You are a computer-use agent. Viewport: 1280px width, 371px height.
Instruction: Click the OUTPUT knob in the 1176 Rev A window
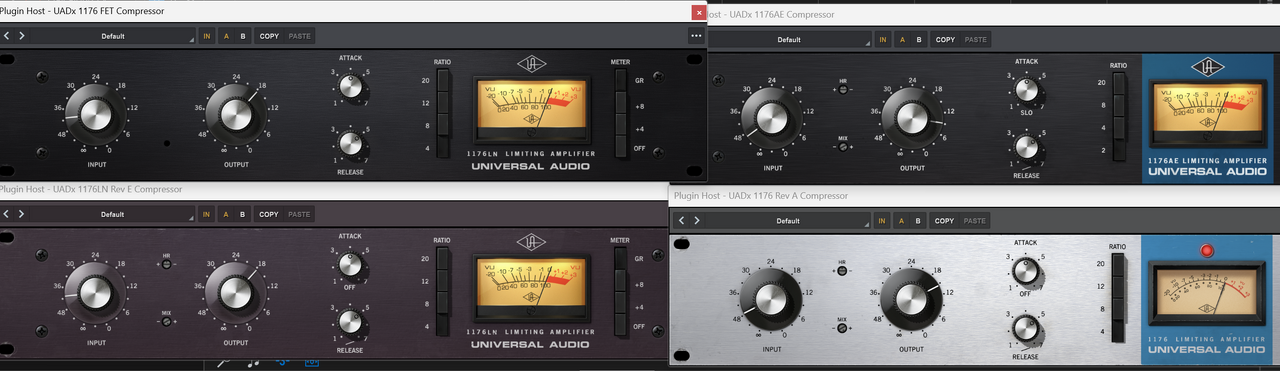point(911,298)
